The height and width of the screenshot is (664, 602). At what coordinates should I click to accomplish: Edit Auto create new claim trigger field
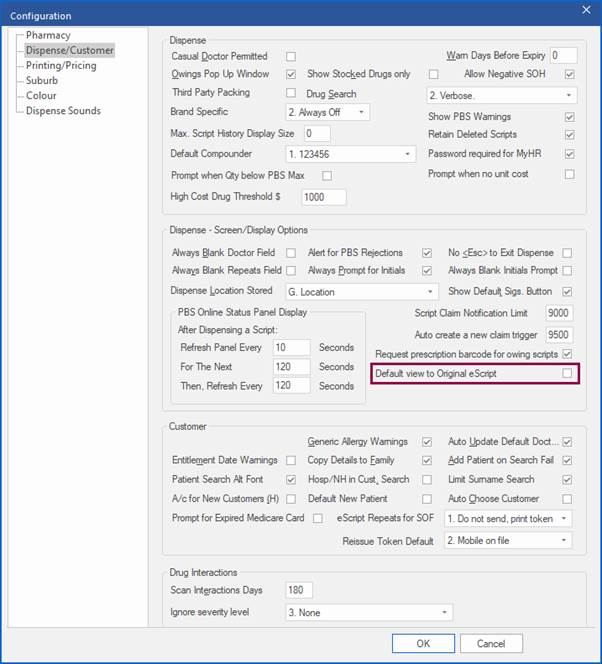pyautogui.click(x=559, y=335)
